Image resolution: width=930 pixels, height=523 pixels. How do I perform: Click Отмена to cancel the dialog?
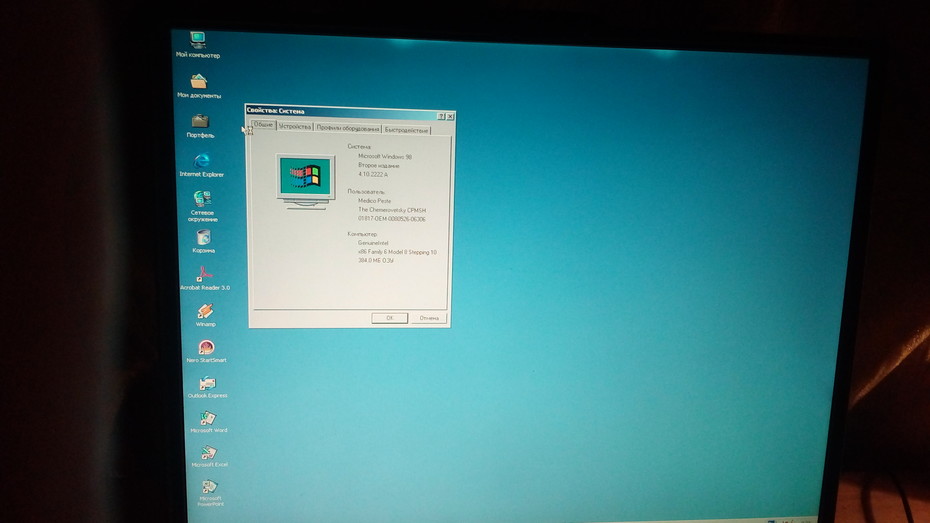[x=429, y=318]
